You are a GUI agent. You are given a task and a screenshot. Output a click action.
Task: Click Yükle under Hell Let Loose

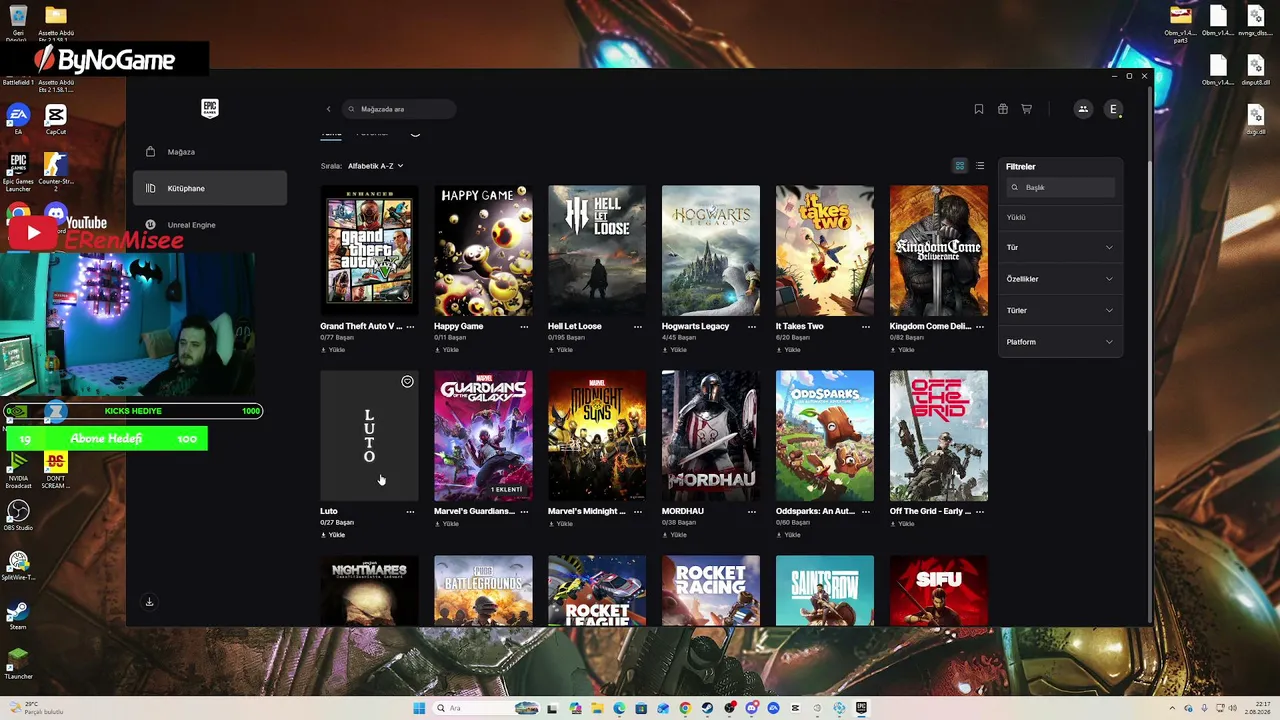coord(561,350)
